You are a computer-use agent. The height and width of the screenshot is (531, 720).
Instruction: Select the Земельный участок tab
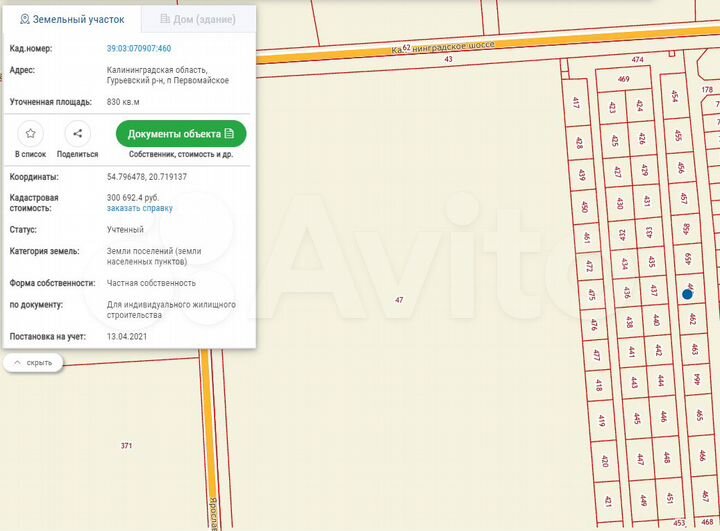(x=71, y=19)
